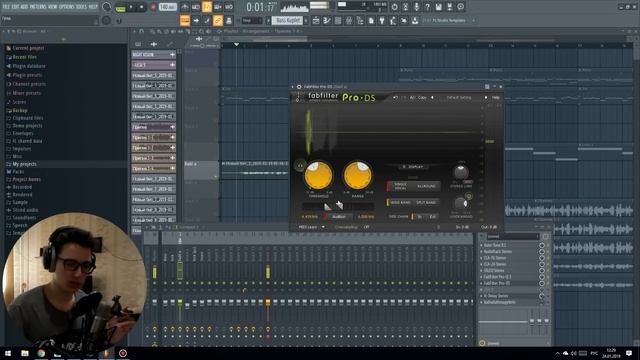Select Pro-DS side chain Ext option

pyautogui.click(x=432, y=217)
